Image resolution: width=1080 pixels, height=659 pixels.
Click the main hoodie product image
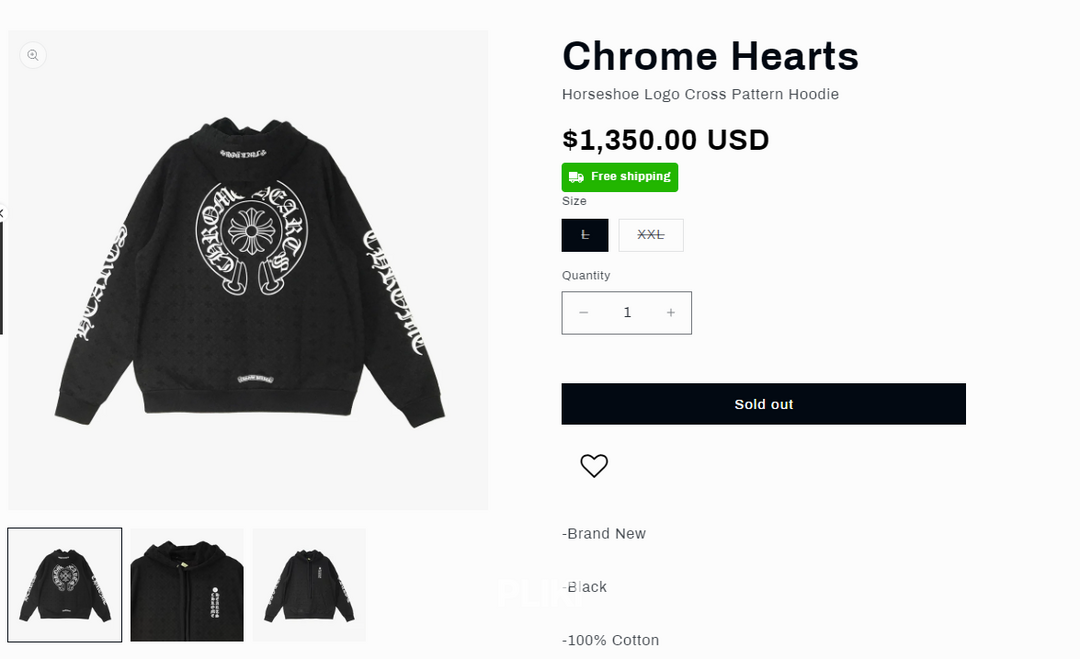[248, 270]
